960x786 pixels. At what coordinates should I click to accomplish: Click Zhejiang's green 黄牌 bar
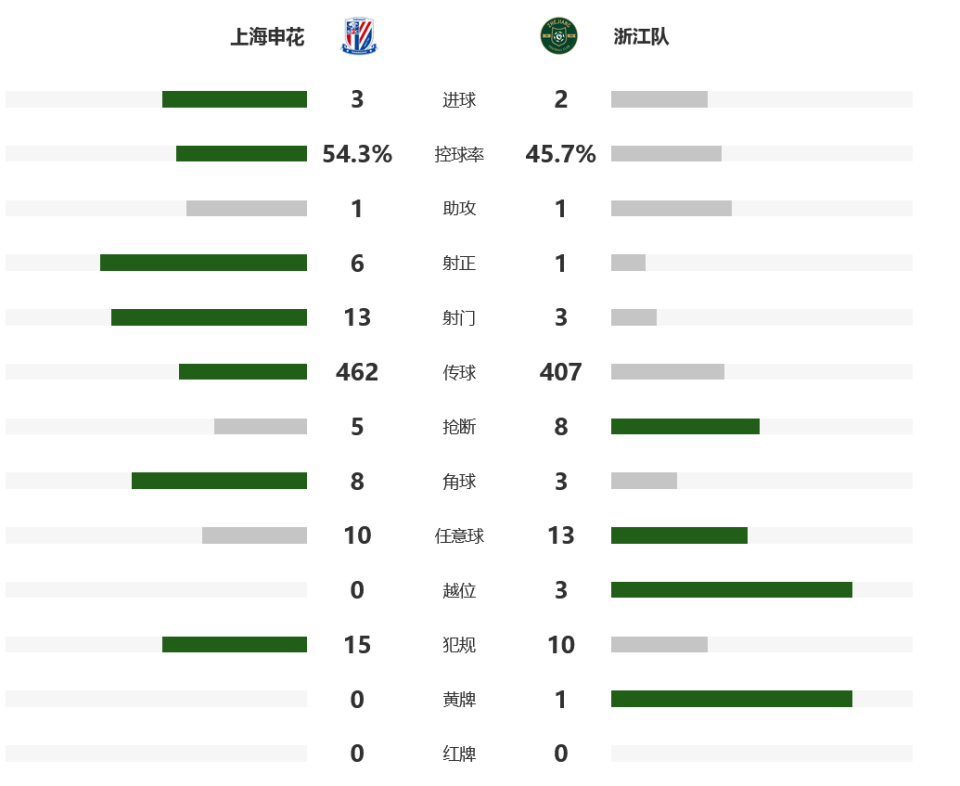(x=731, y=699)
